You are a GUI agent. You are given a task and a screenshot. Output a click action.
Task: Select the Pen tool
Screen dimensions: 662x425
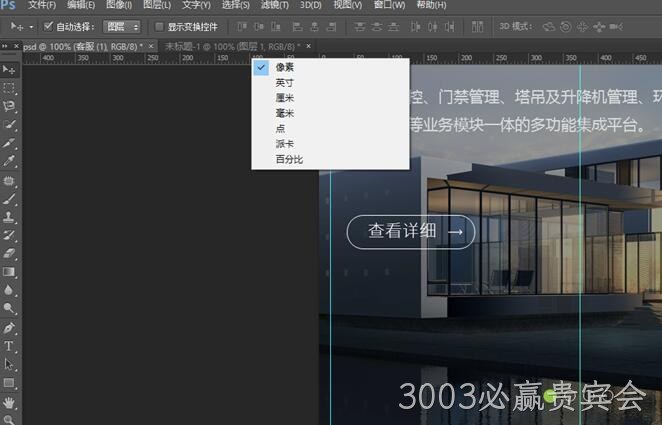9,328
